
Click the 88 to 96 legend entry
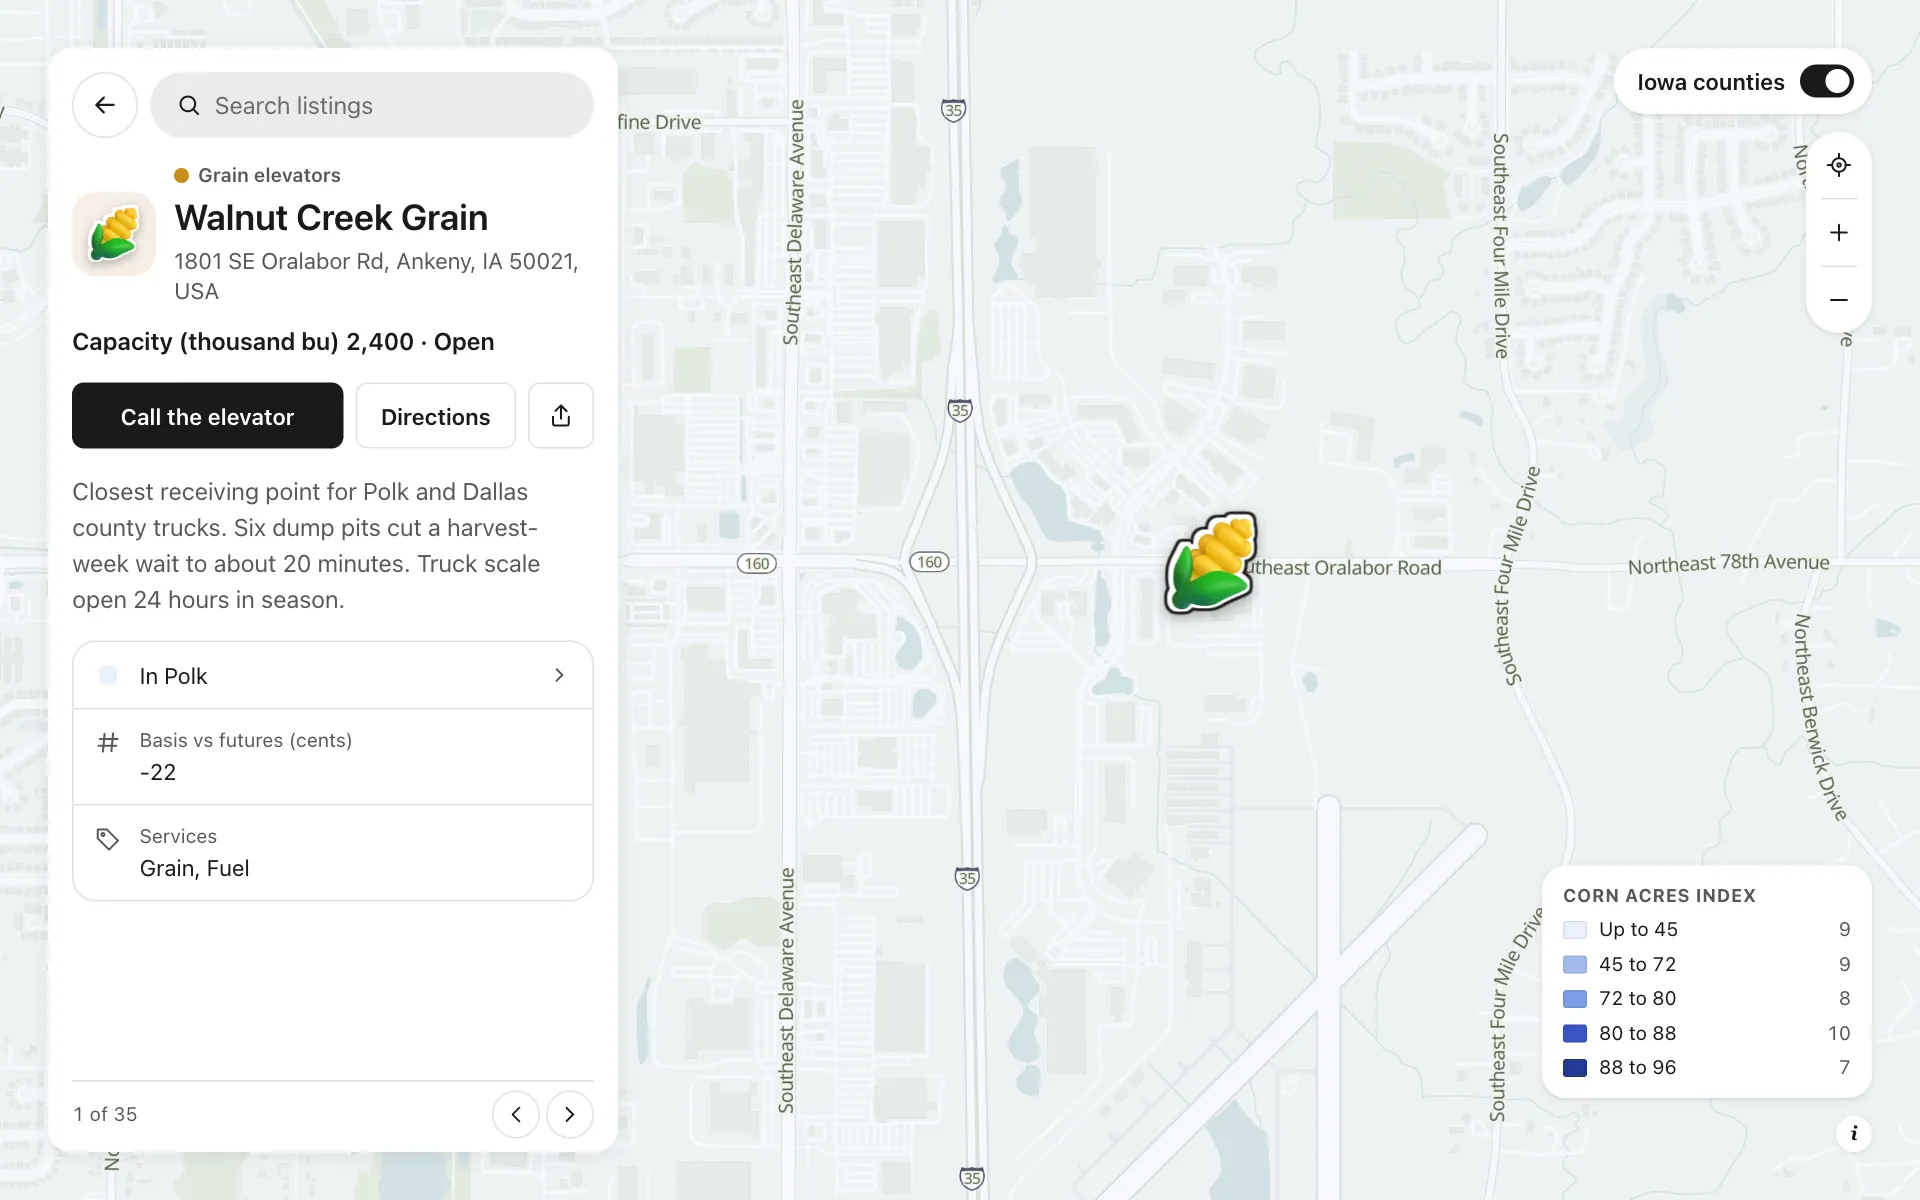tap(1706, 1067)
